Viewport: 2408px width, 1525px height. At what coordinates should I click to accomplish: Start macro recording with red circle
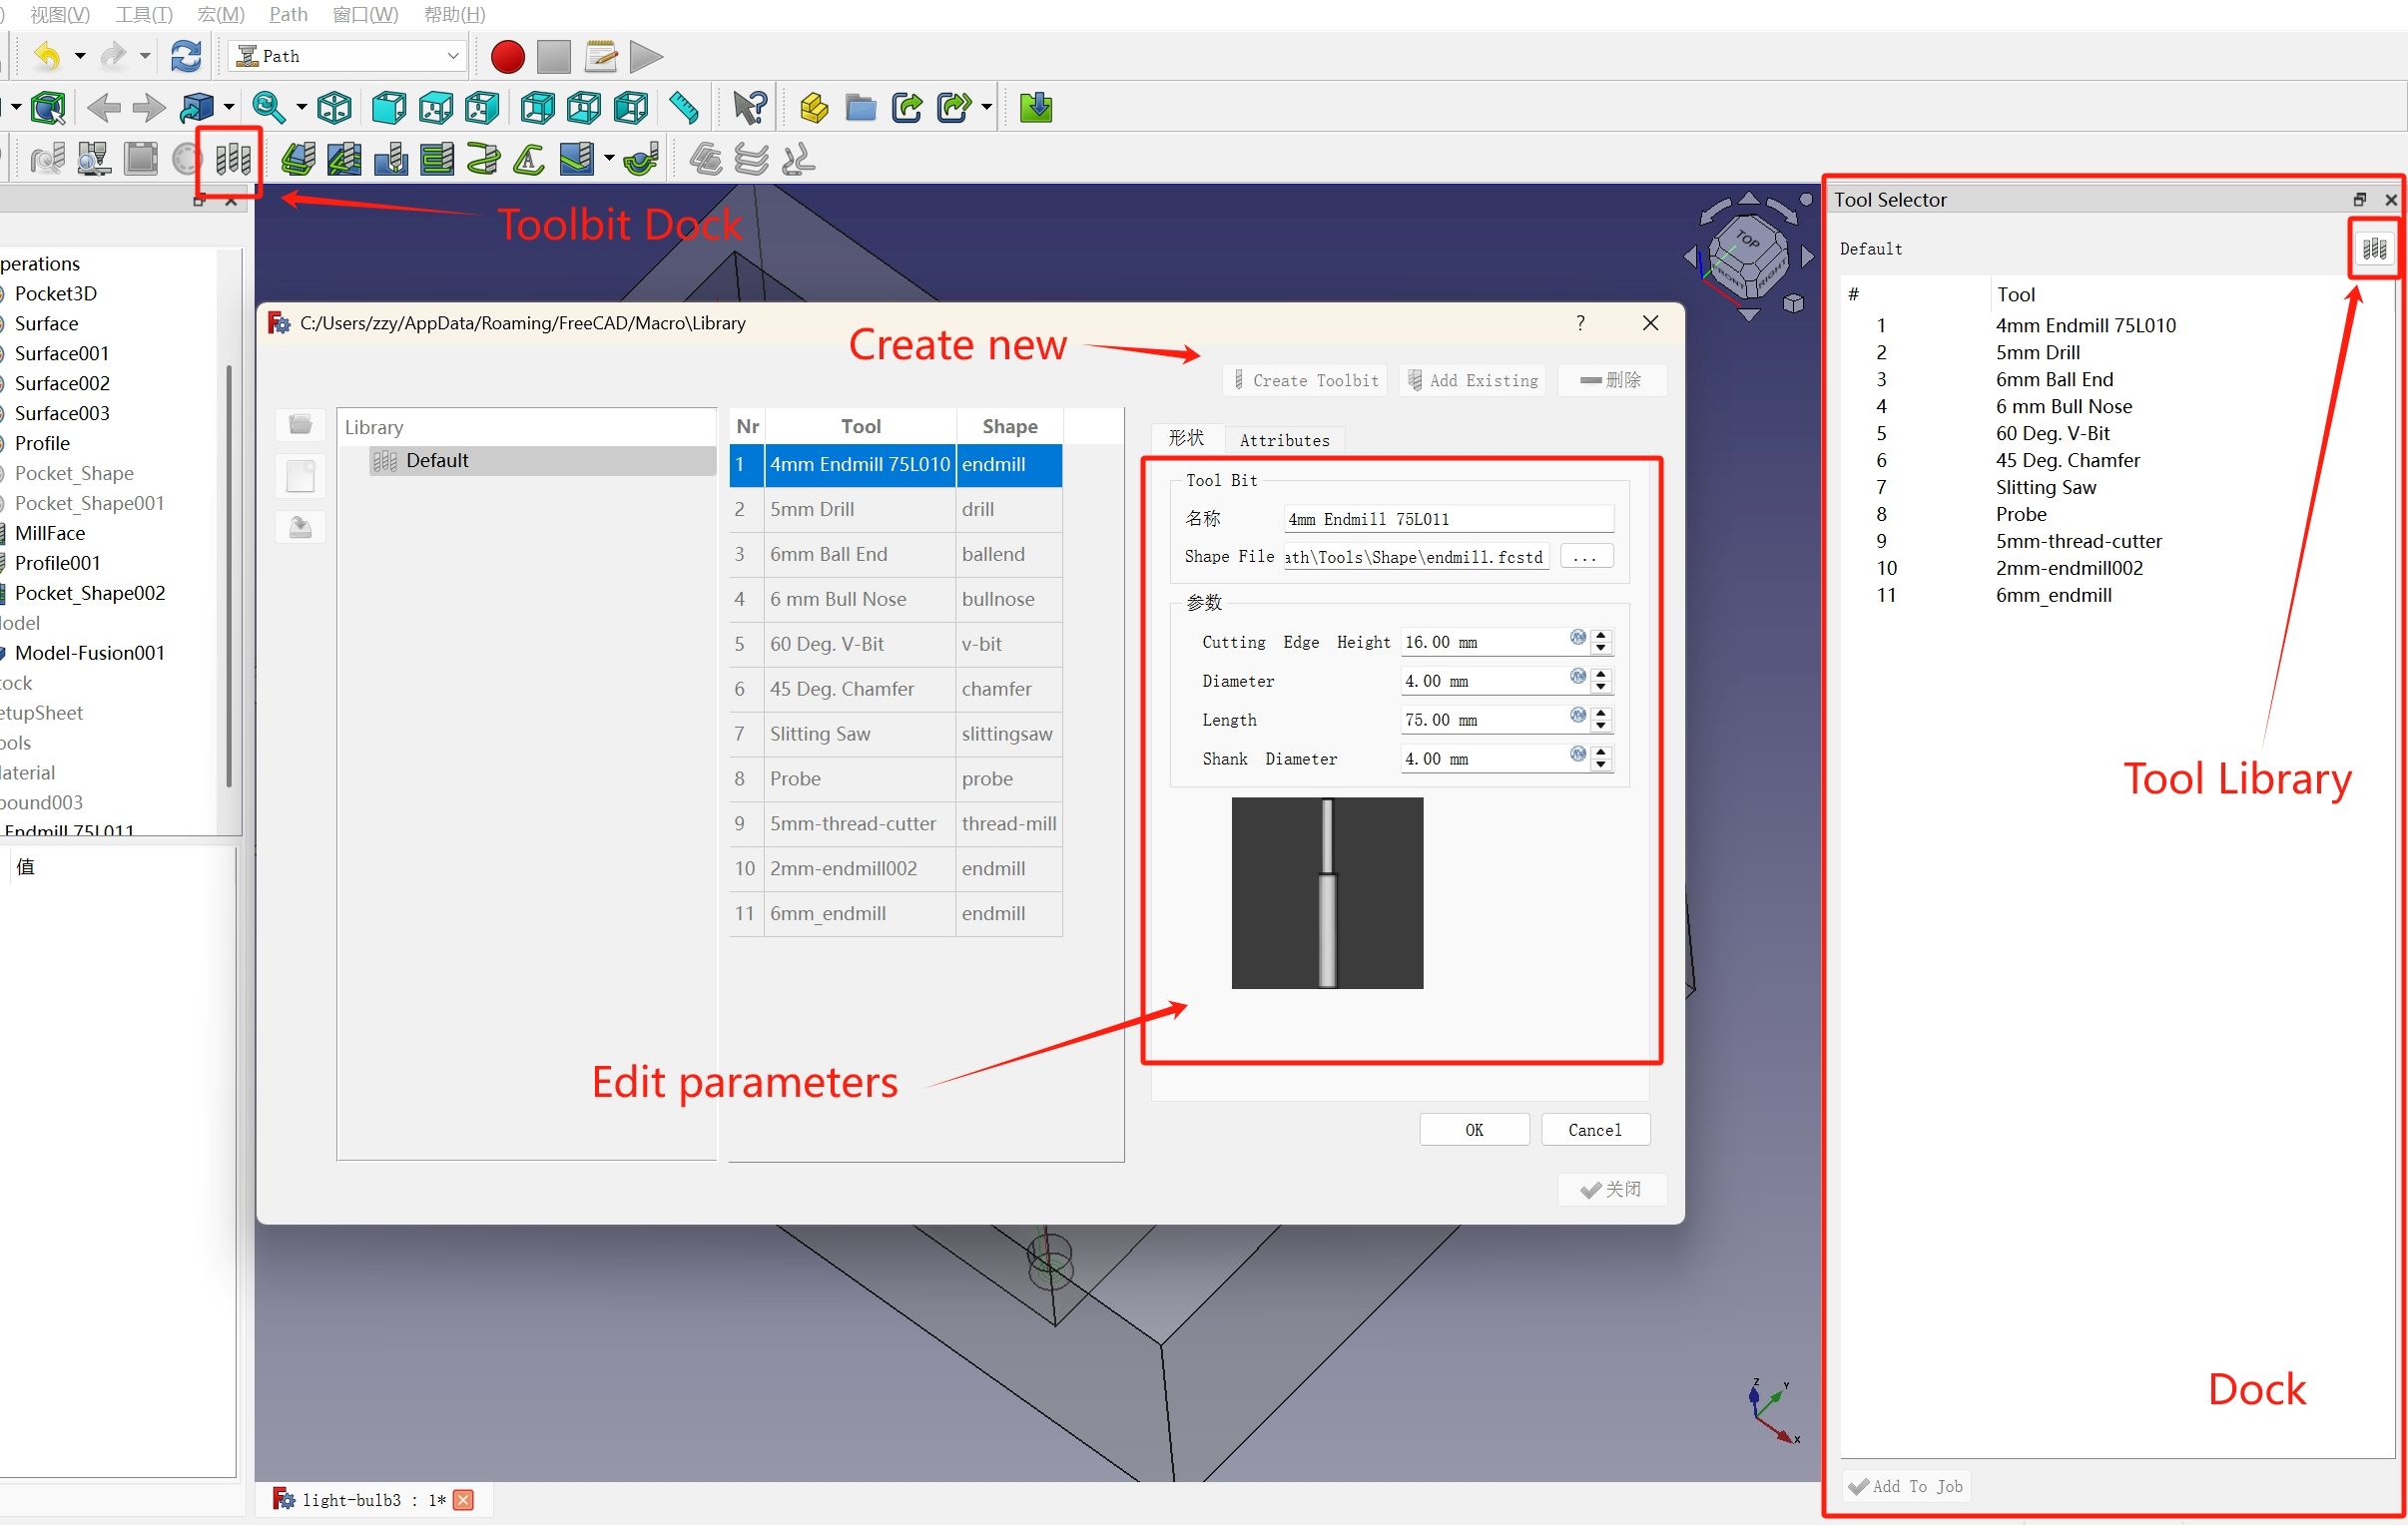[x=507, y=57]
